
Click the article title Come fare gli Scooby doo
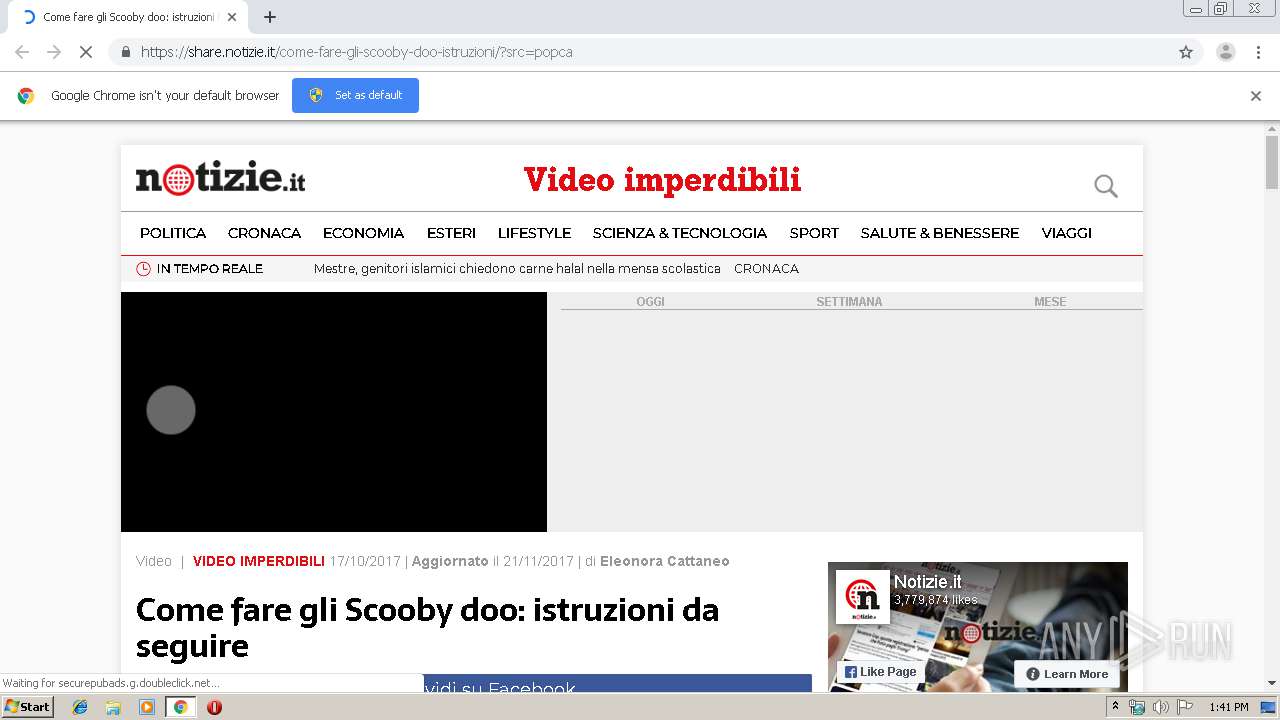pyautogui.click(x=427, y=627)
